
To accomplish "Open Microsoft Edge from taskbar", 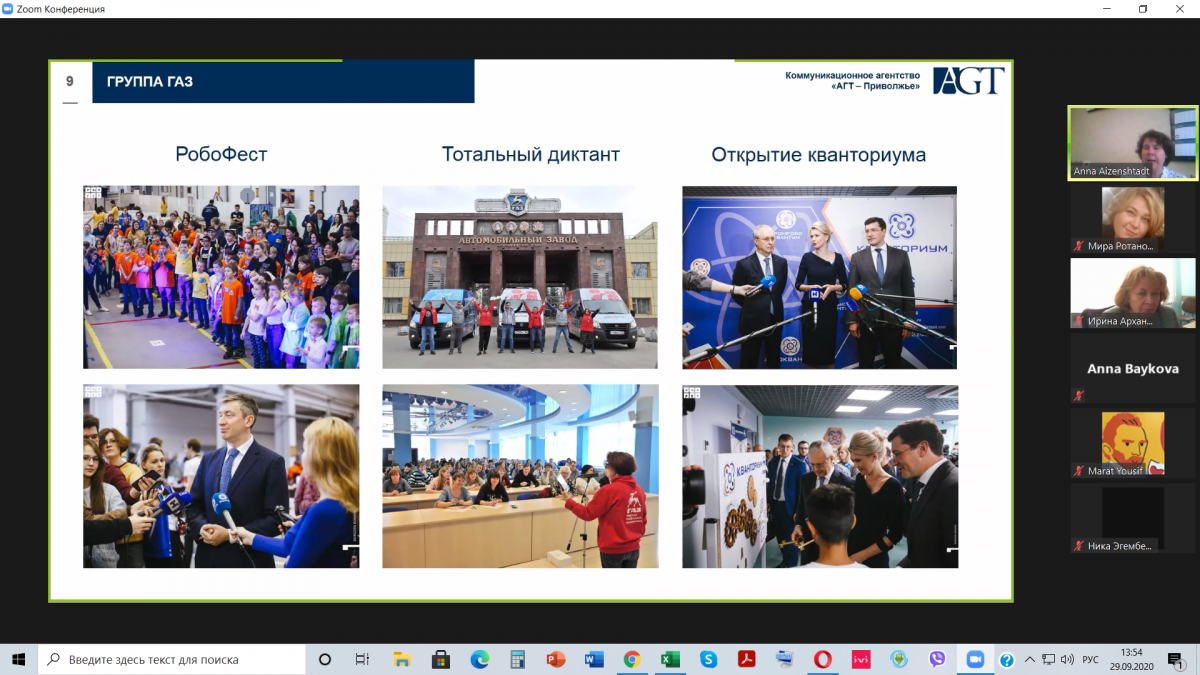I will 479,659.
